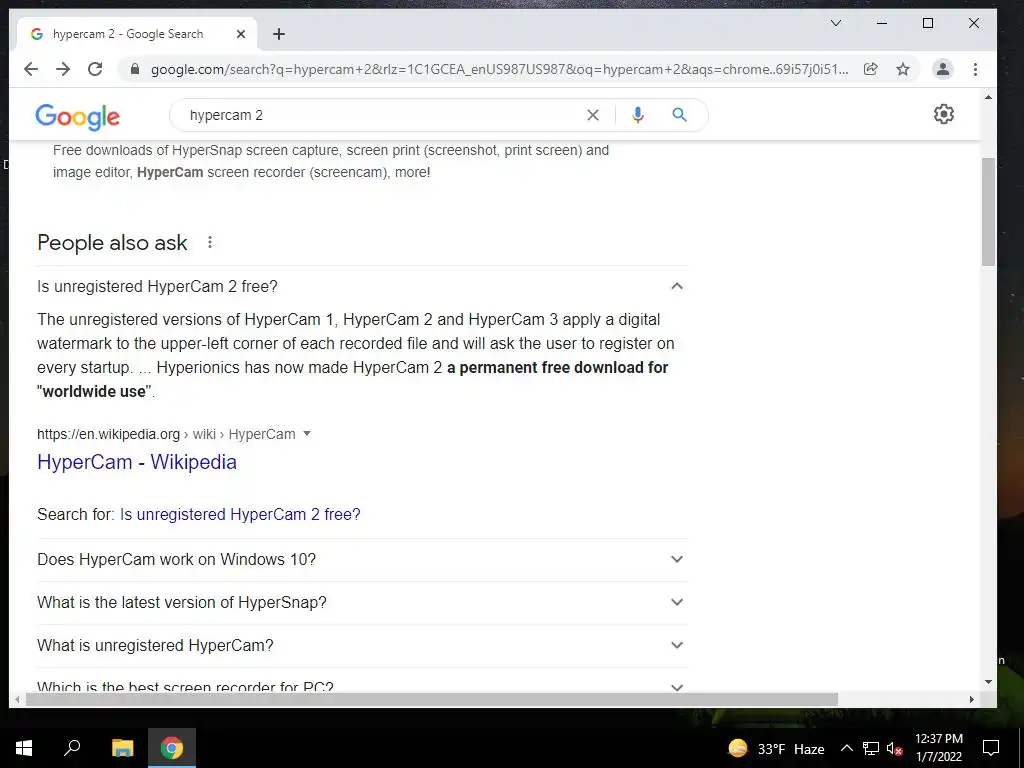The width and height of the screenshot is (1024, 768).
Task: Open weather widget showing 33°F Haze
Action: [x=776, y=748]
